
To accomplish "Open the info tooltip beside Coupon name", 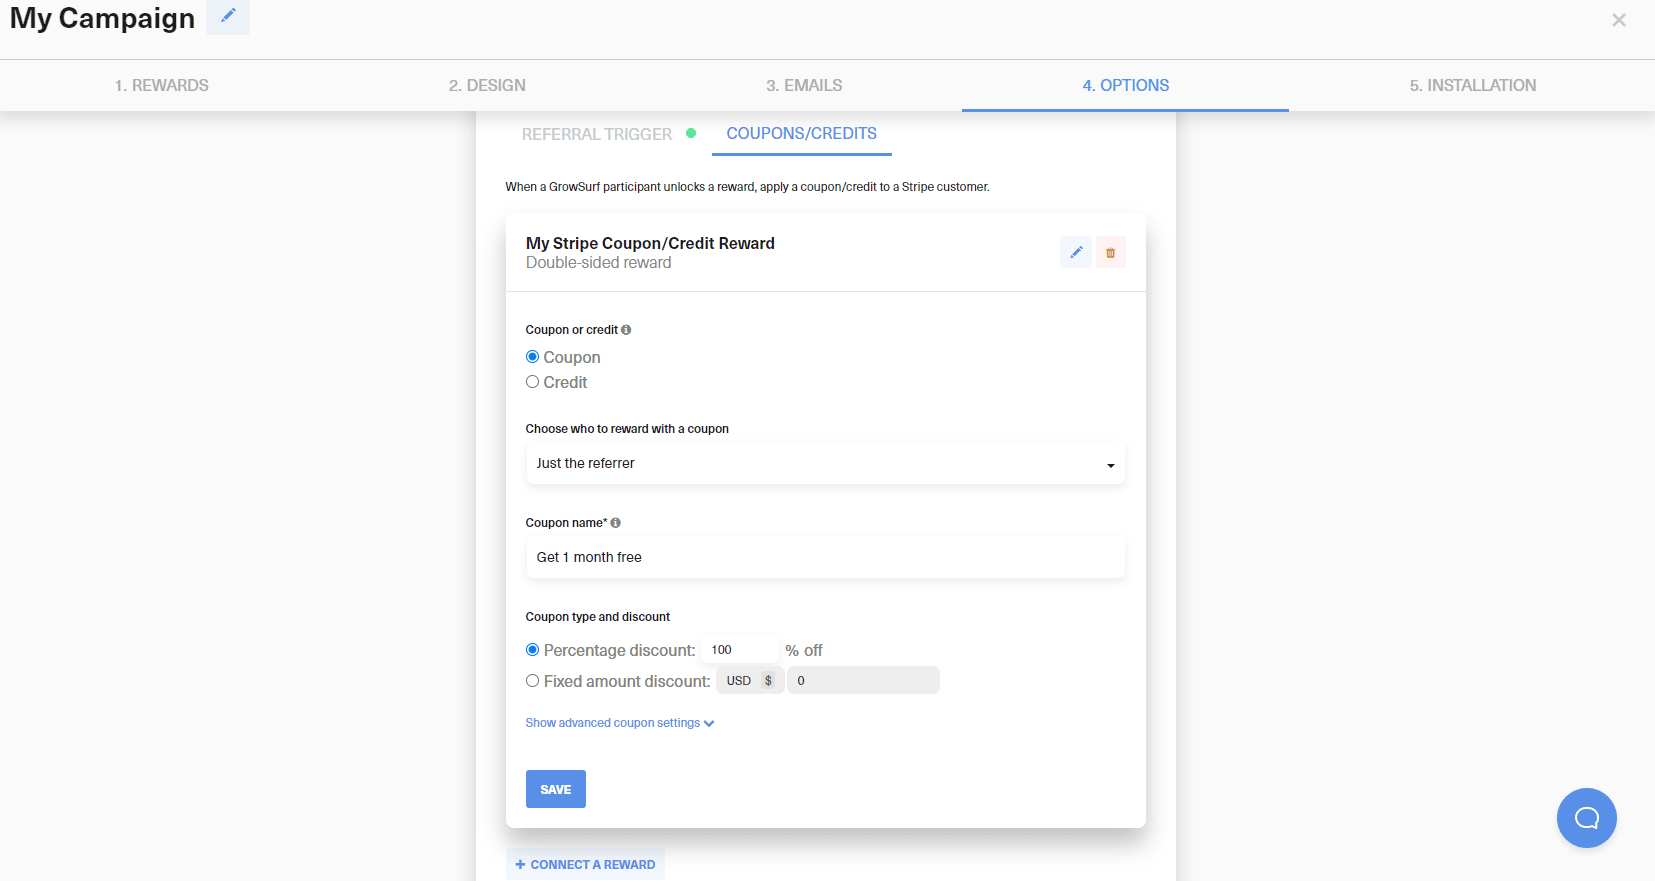I will [615, 523].
